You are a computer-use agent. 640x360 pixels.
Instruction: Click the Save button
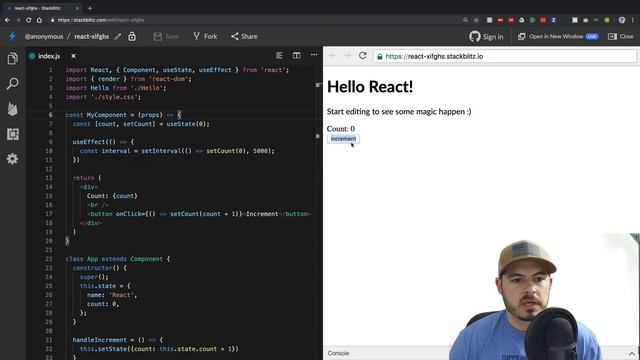[166, 36]
